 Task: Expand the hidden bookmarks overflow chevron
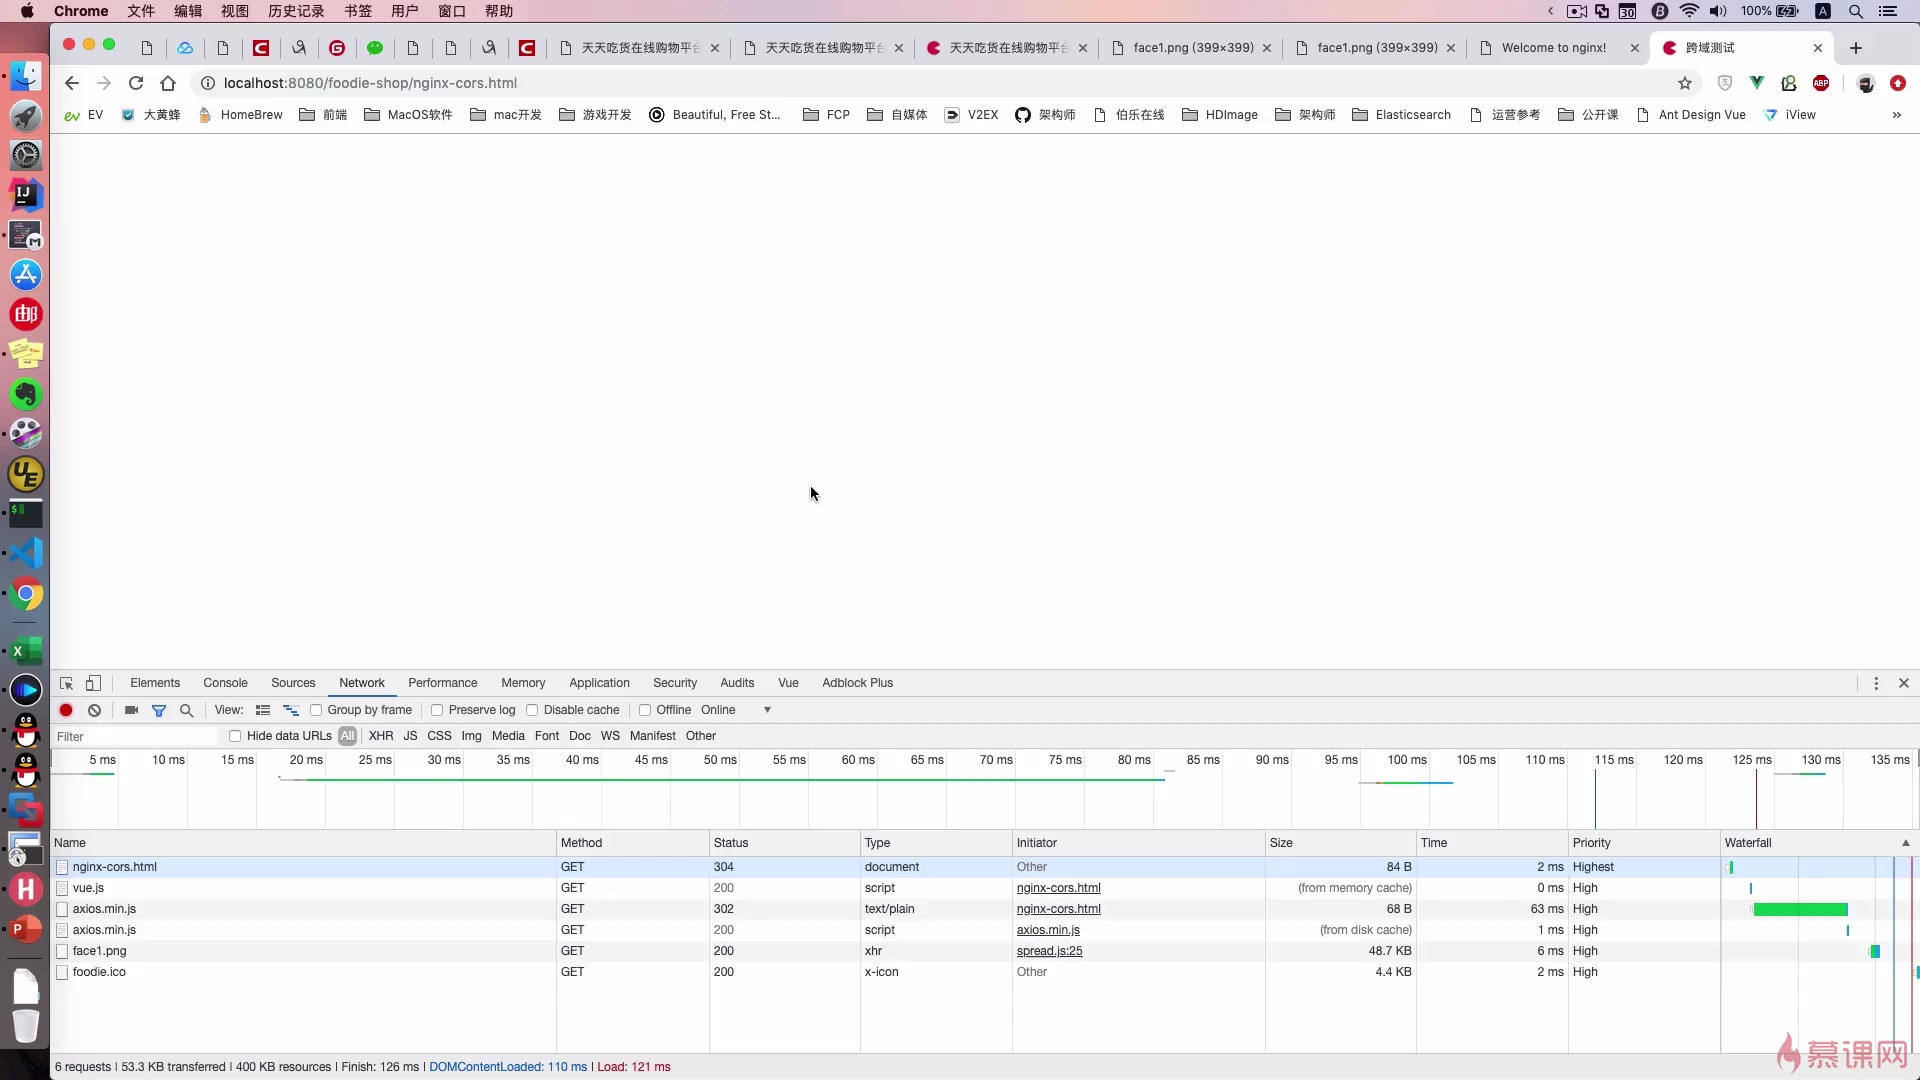coord(1896,115)
